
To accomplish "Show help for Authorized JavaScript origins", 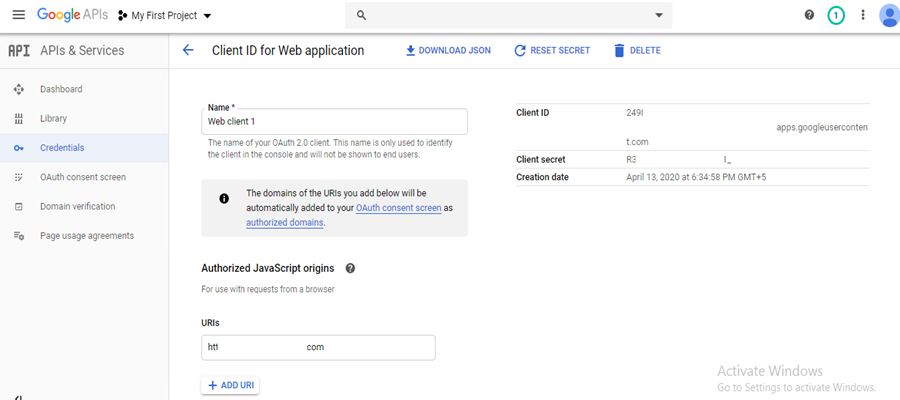I will point(350,268).
